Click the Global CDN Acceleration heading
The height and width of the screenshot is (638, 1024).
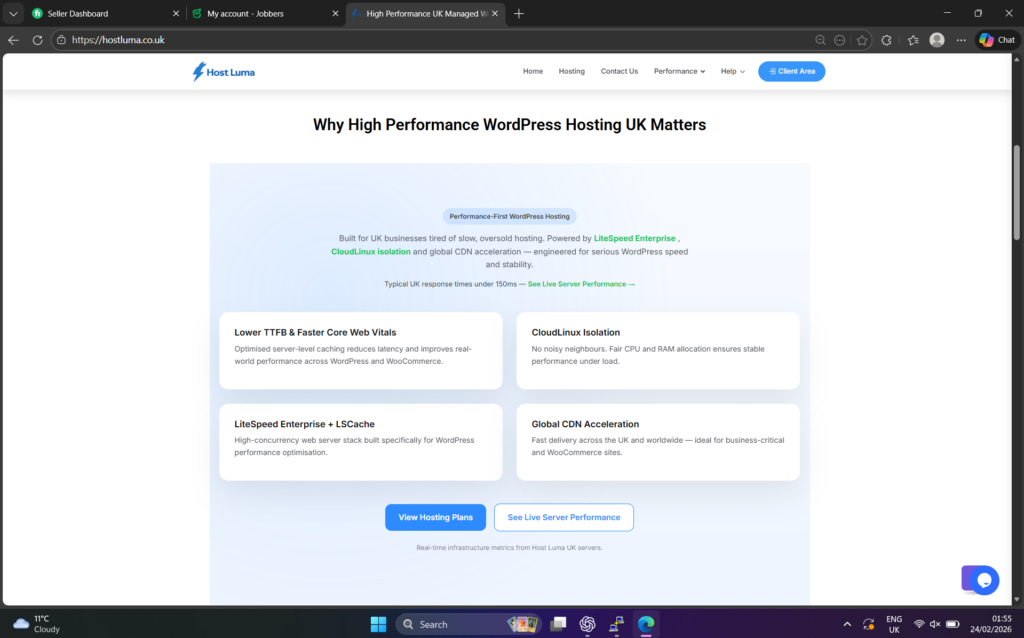584,424
